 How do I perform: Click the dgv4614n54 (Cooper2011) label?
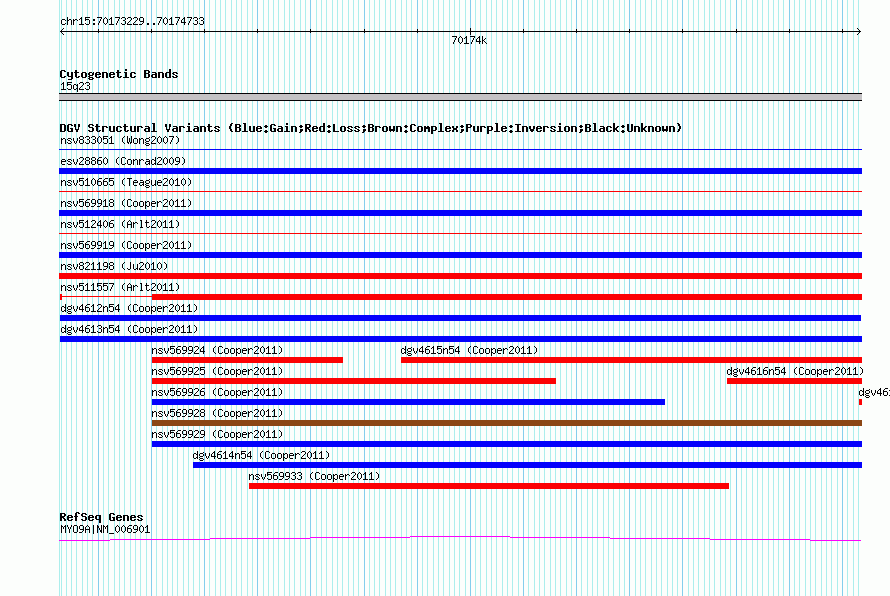[261, 455]
